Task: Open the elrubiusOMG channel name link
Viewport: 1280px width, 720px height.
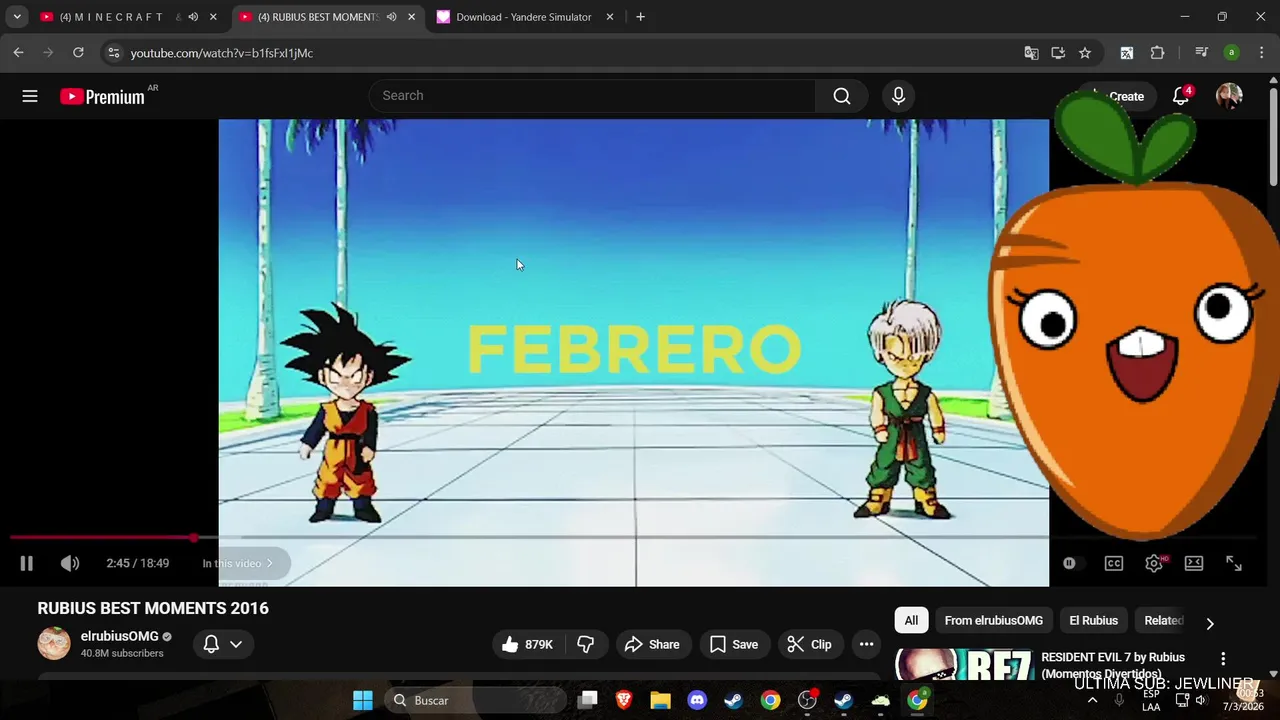Action: pyautogui.click(x=119, y=636)
